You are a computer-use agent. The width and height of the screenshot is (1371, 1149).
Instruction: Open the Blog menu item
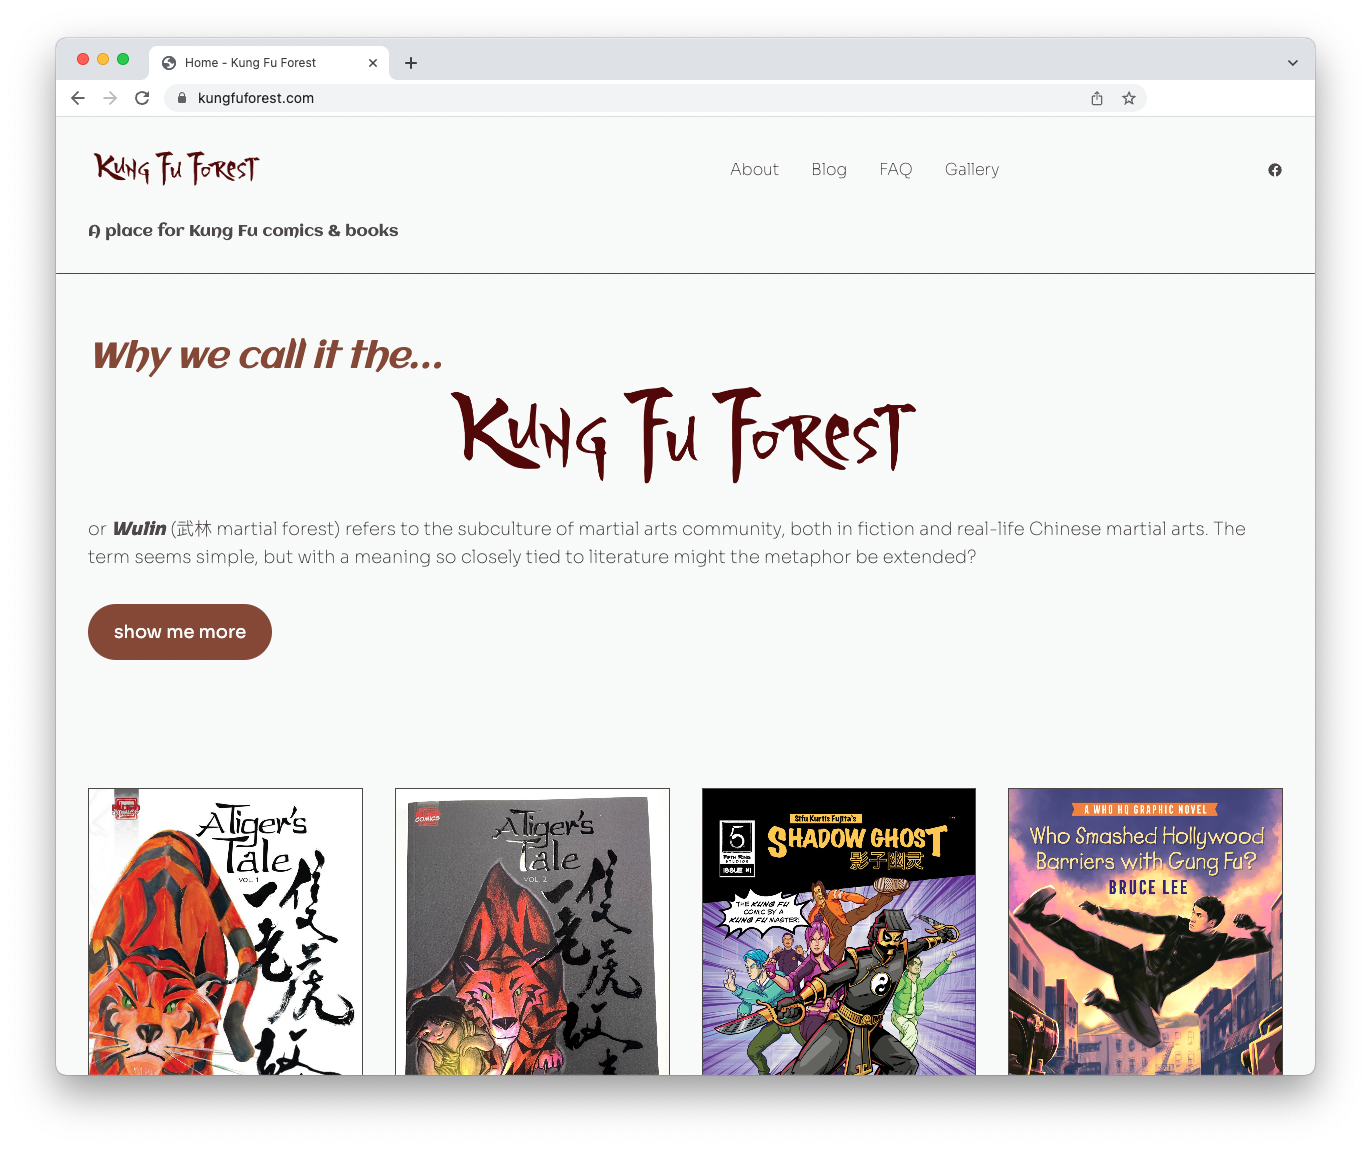pos(829,170)
